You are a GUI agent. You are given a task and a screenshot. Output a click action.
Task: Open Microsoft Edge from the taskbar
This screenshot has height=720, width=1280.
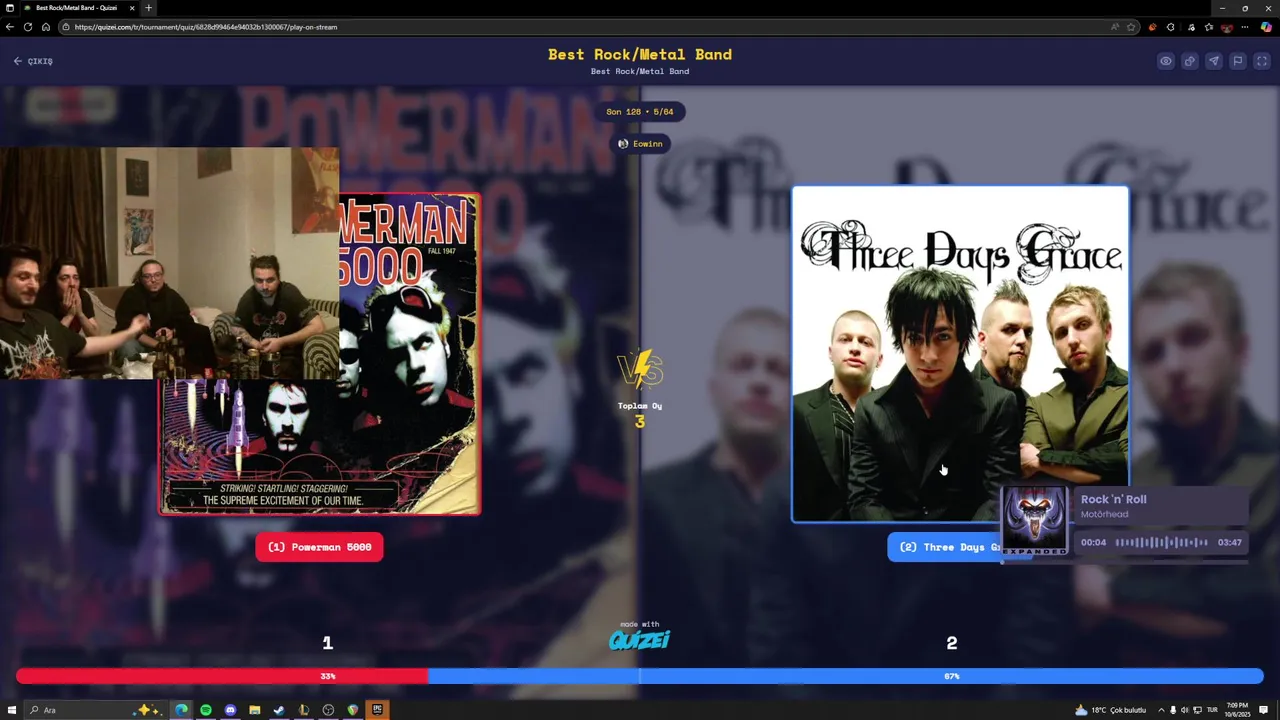pos(182,710)
